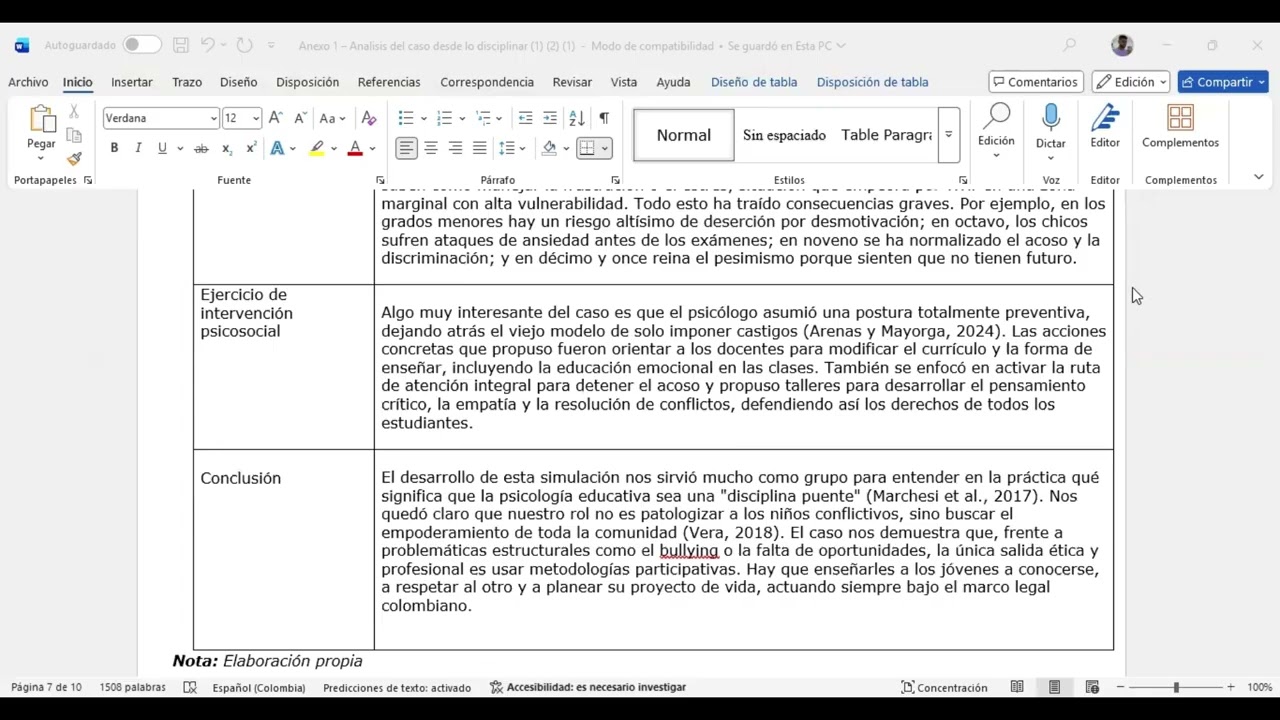Open the borders dropdown arrow

(604, 148)
